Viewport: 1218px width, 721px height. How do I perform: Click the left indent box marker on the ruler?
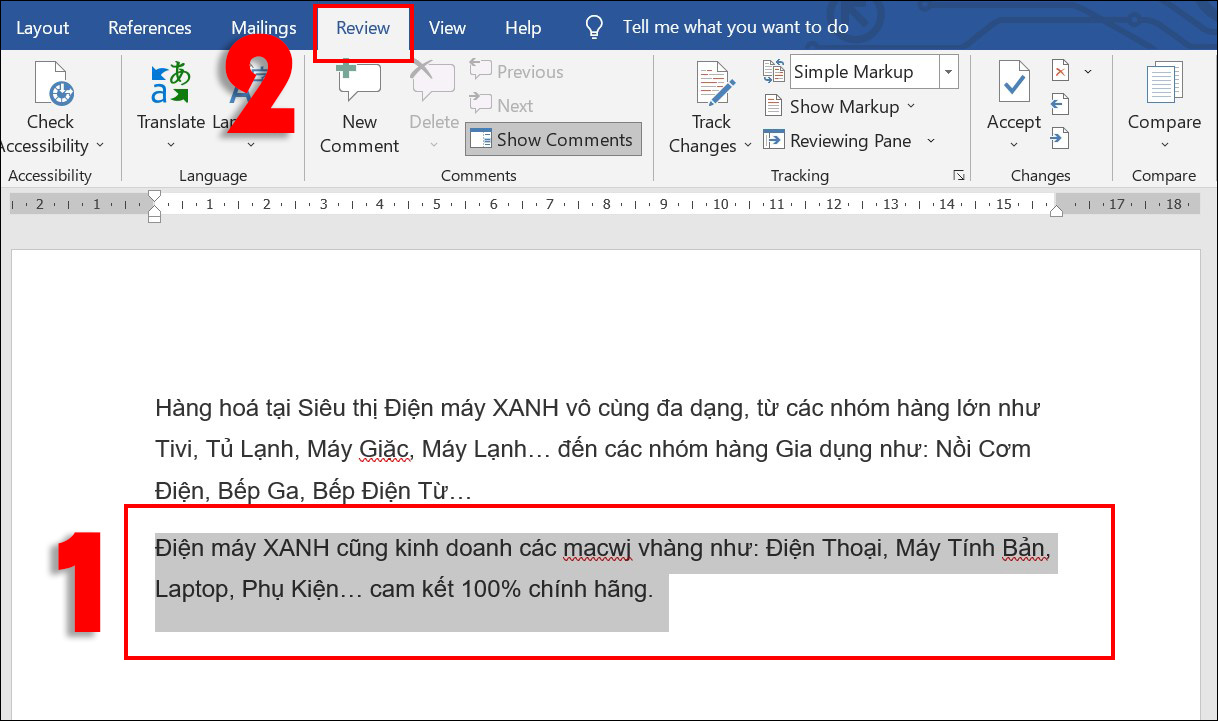(154, 218)
